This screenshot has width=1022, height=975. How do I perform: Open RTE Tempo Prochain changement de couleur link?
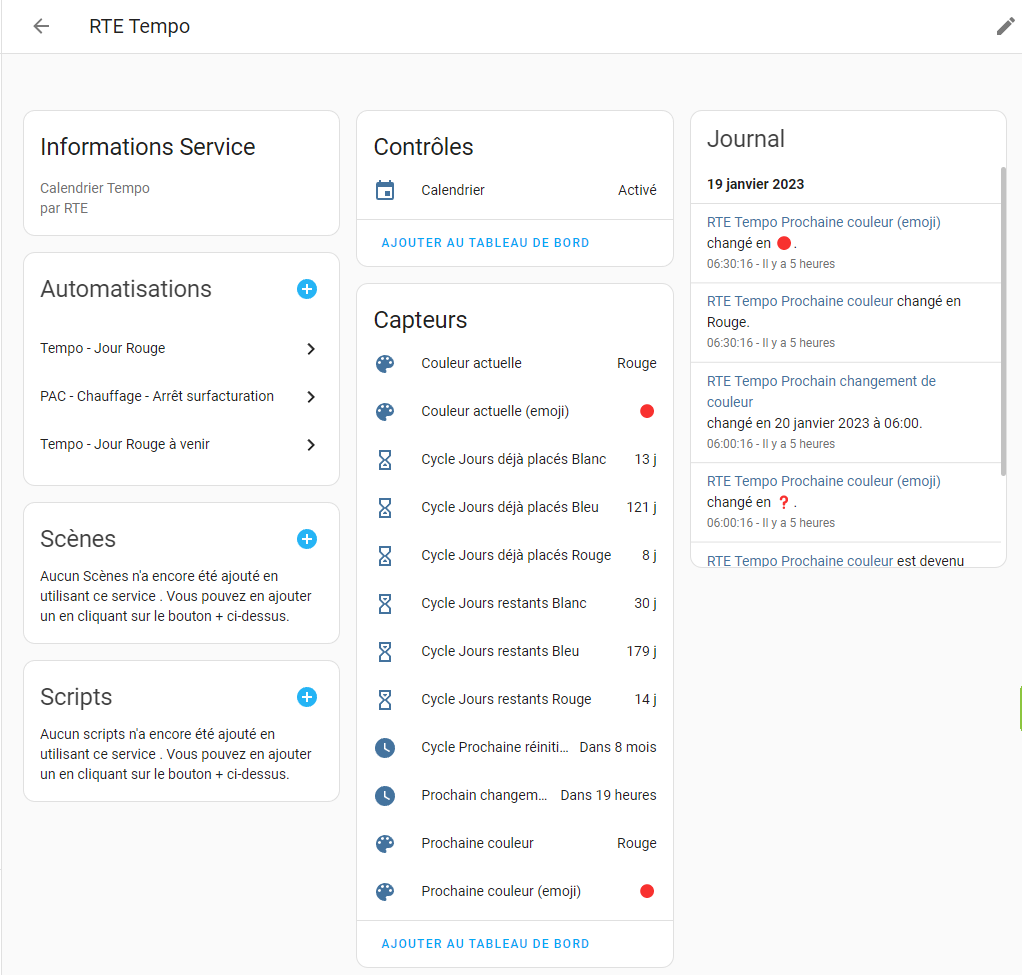[x=821, y=391]
